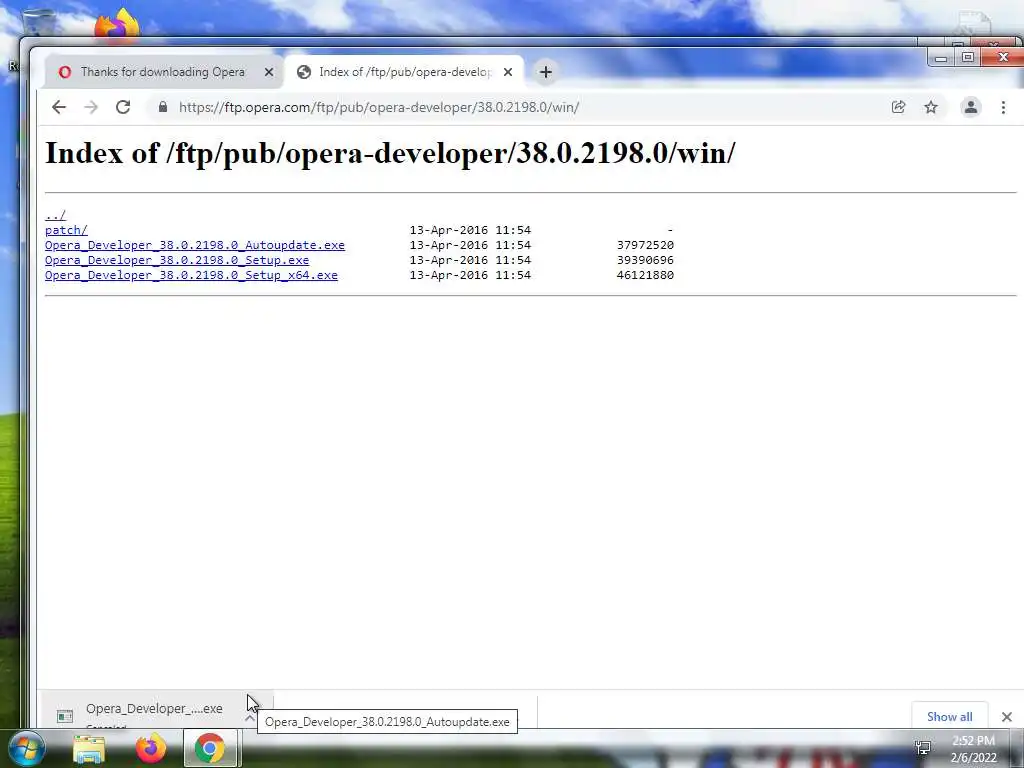Select the 'Index of /ftp/pub/opera-develop' tab

[x=405, y=72]
